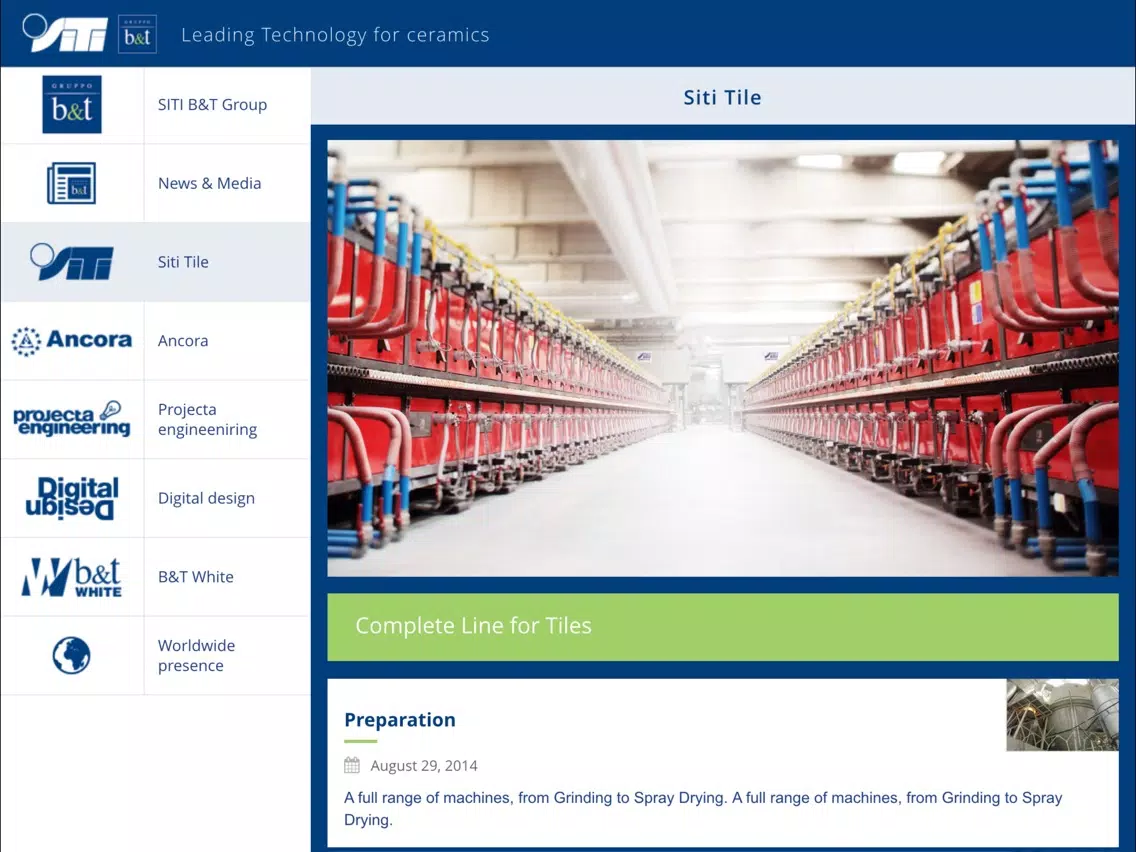Click the b&t White logo

(72, 577)
